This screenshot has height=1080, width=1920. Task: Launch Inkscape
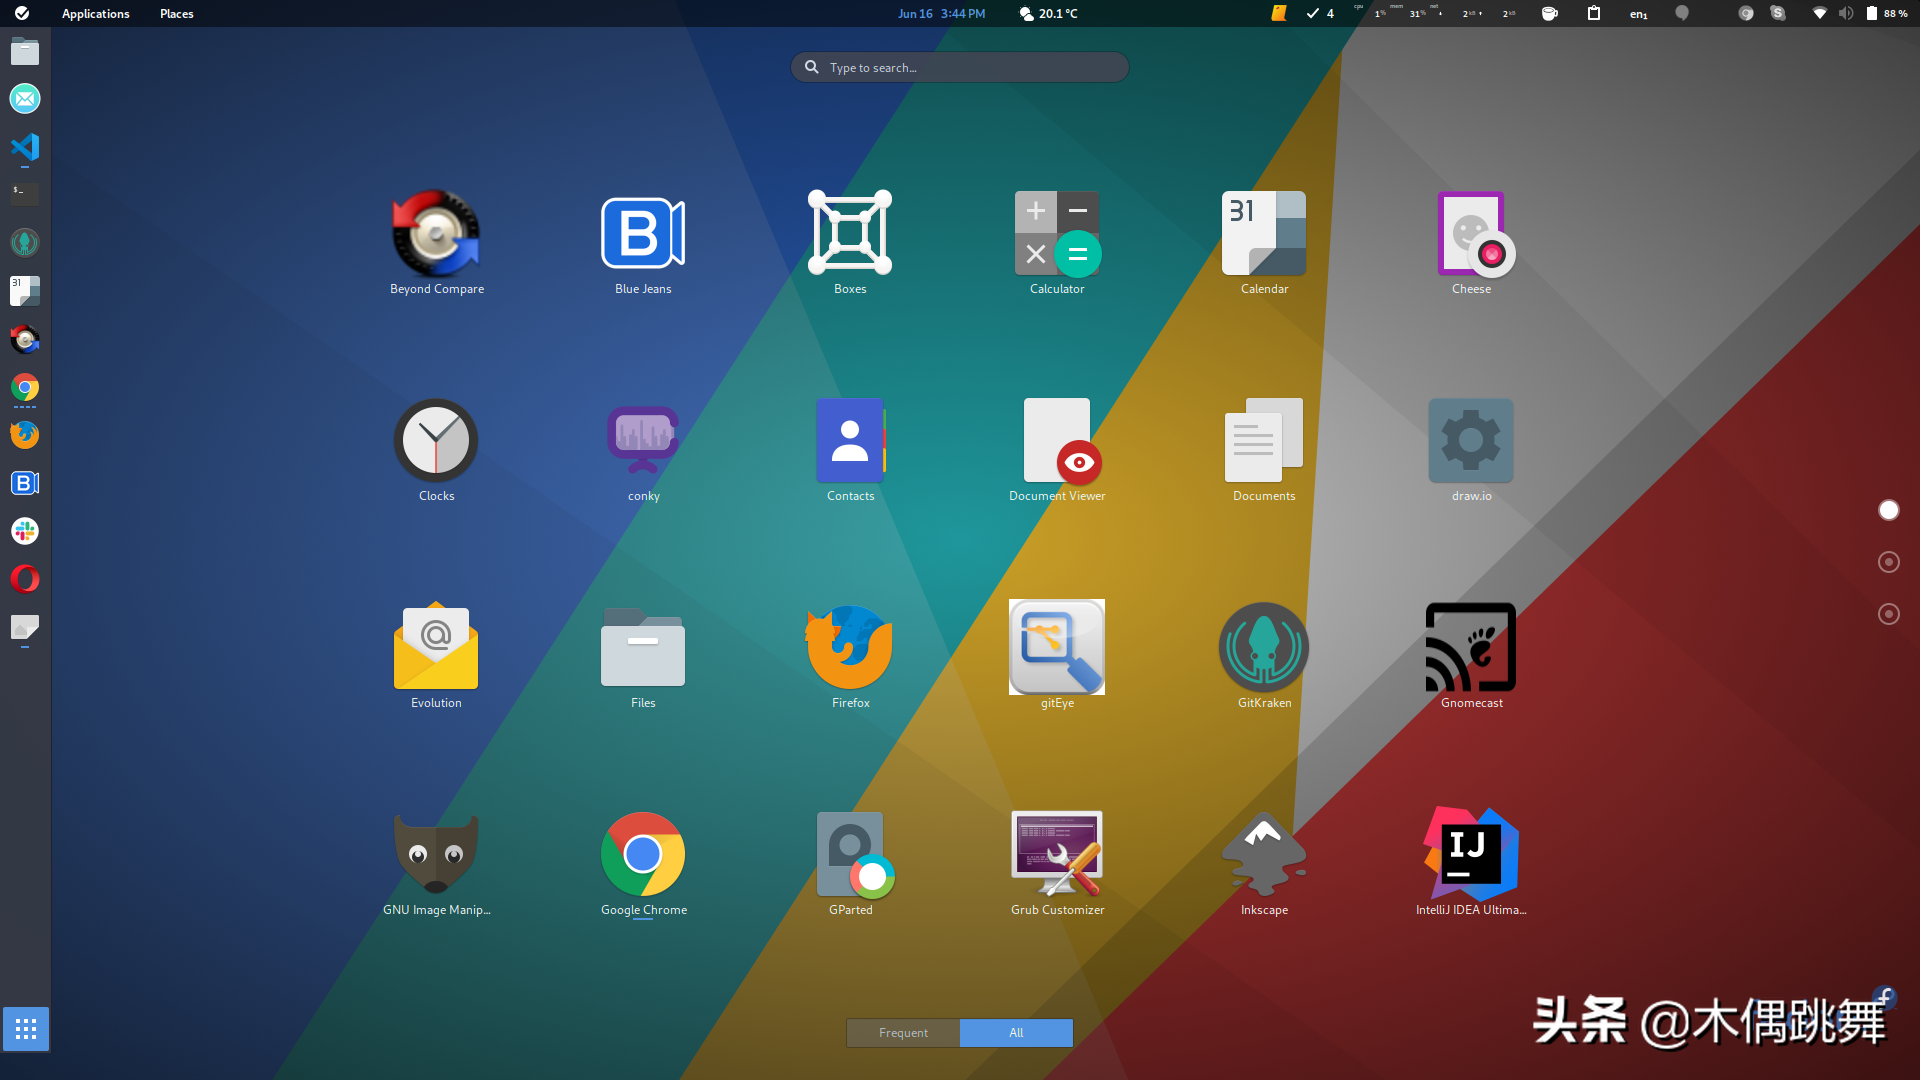tap(1264, 864)
